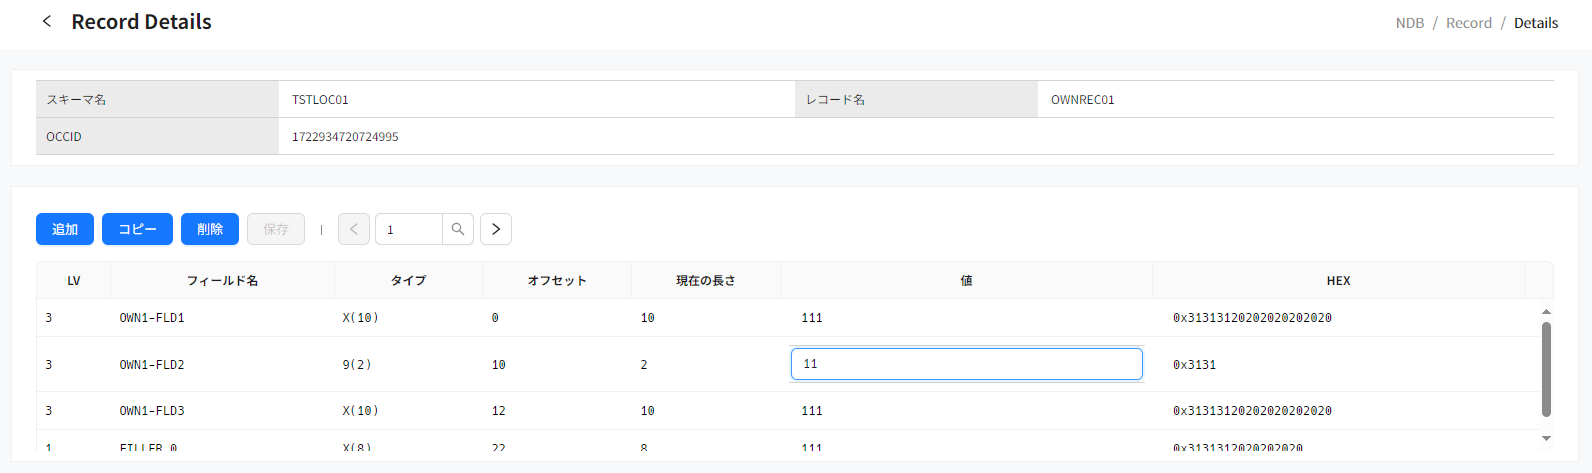Click the HEX column header
The height and width of the screenshot is (473, 1592).
pos(1338,281)
